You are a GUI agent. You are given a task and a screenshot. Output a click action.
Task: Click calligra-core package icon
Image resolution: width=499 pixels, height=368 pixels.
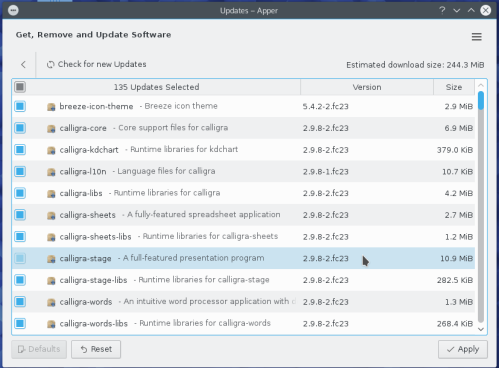[x=51, y=128]
